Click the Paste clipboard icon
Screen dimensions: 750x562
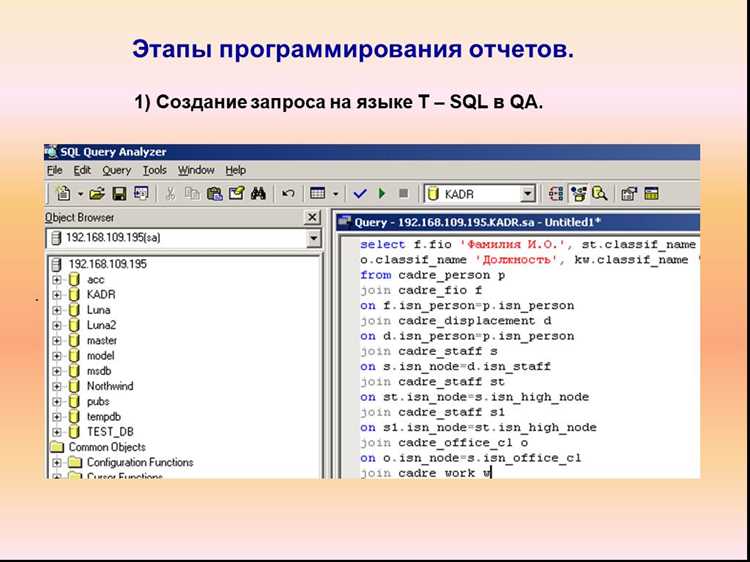214,194
